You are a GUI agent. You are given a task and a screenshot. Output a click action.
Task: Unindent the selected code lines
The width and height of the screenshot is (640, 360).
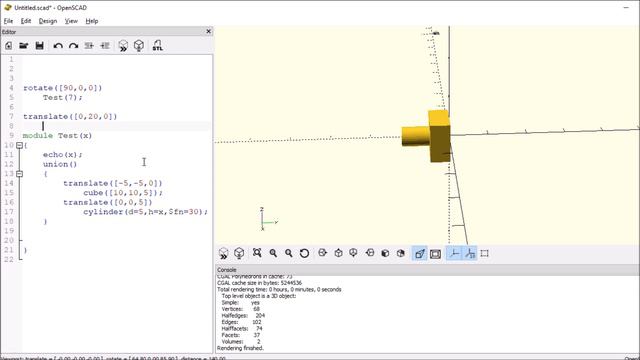(x=89, y=46)
